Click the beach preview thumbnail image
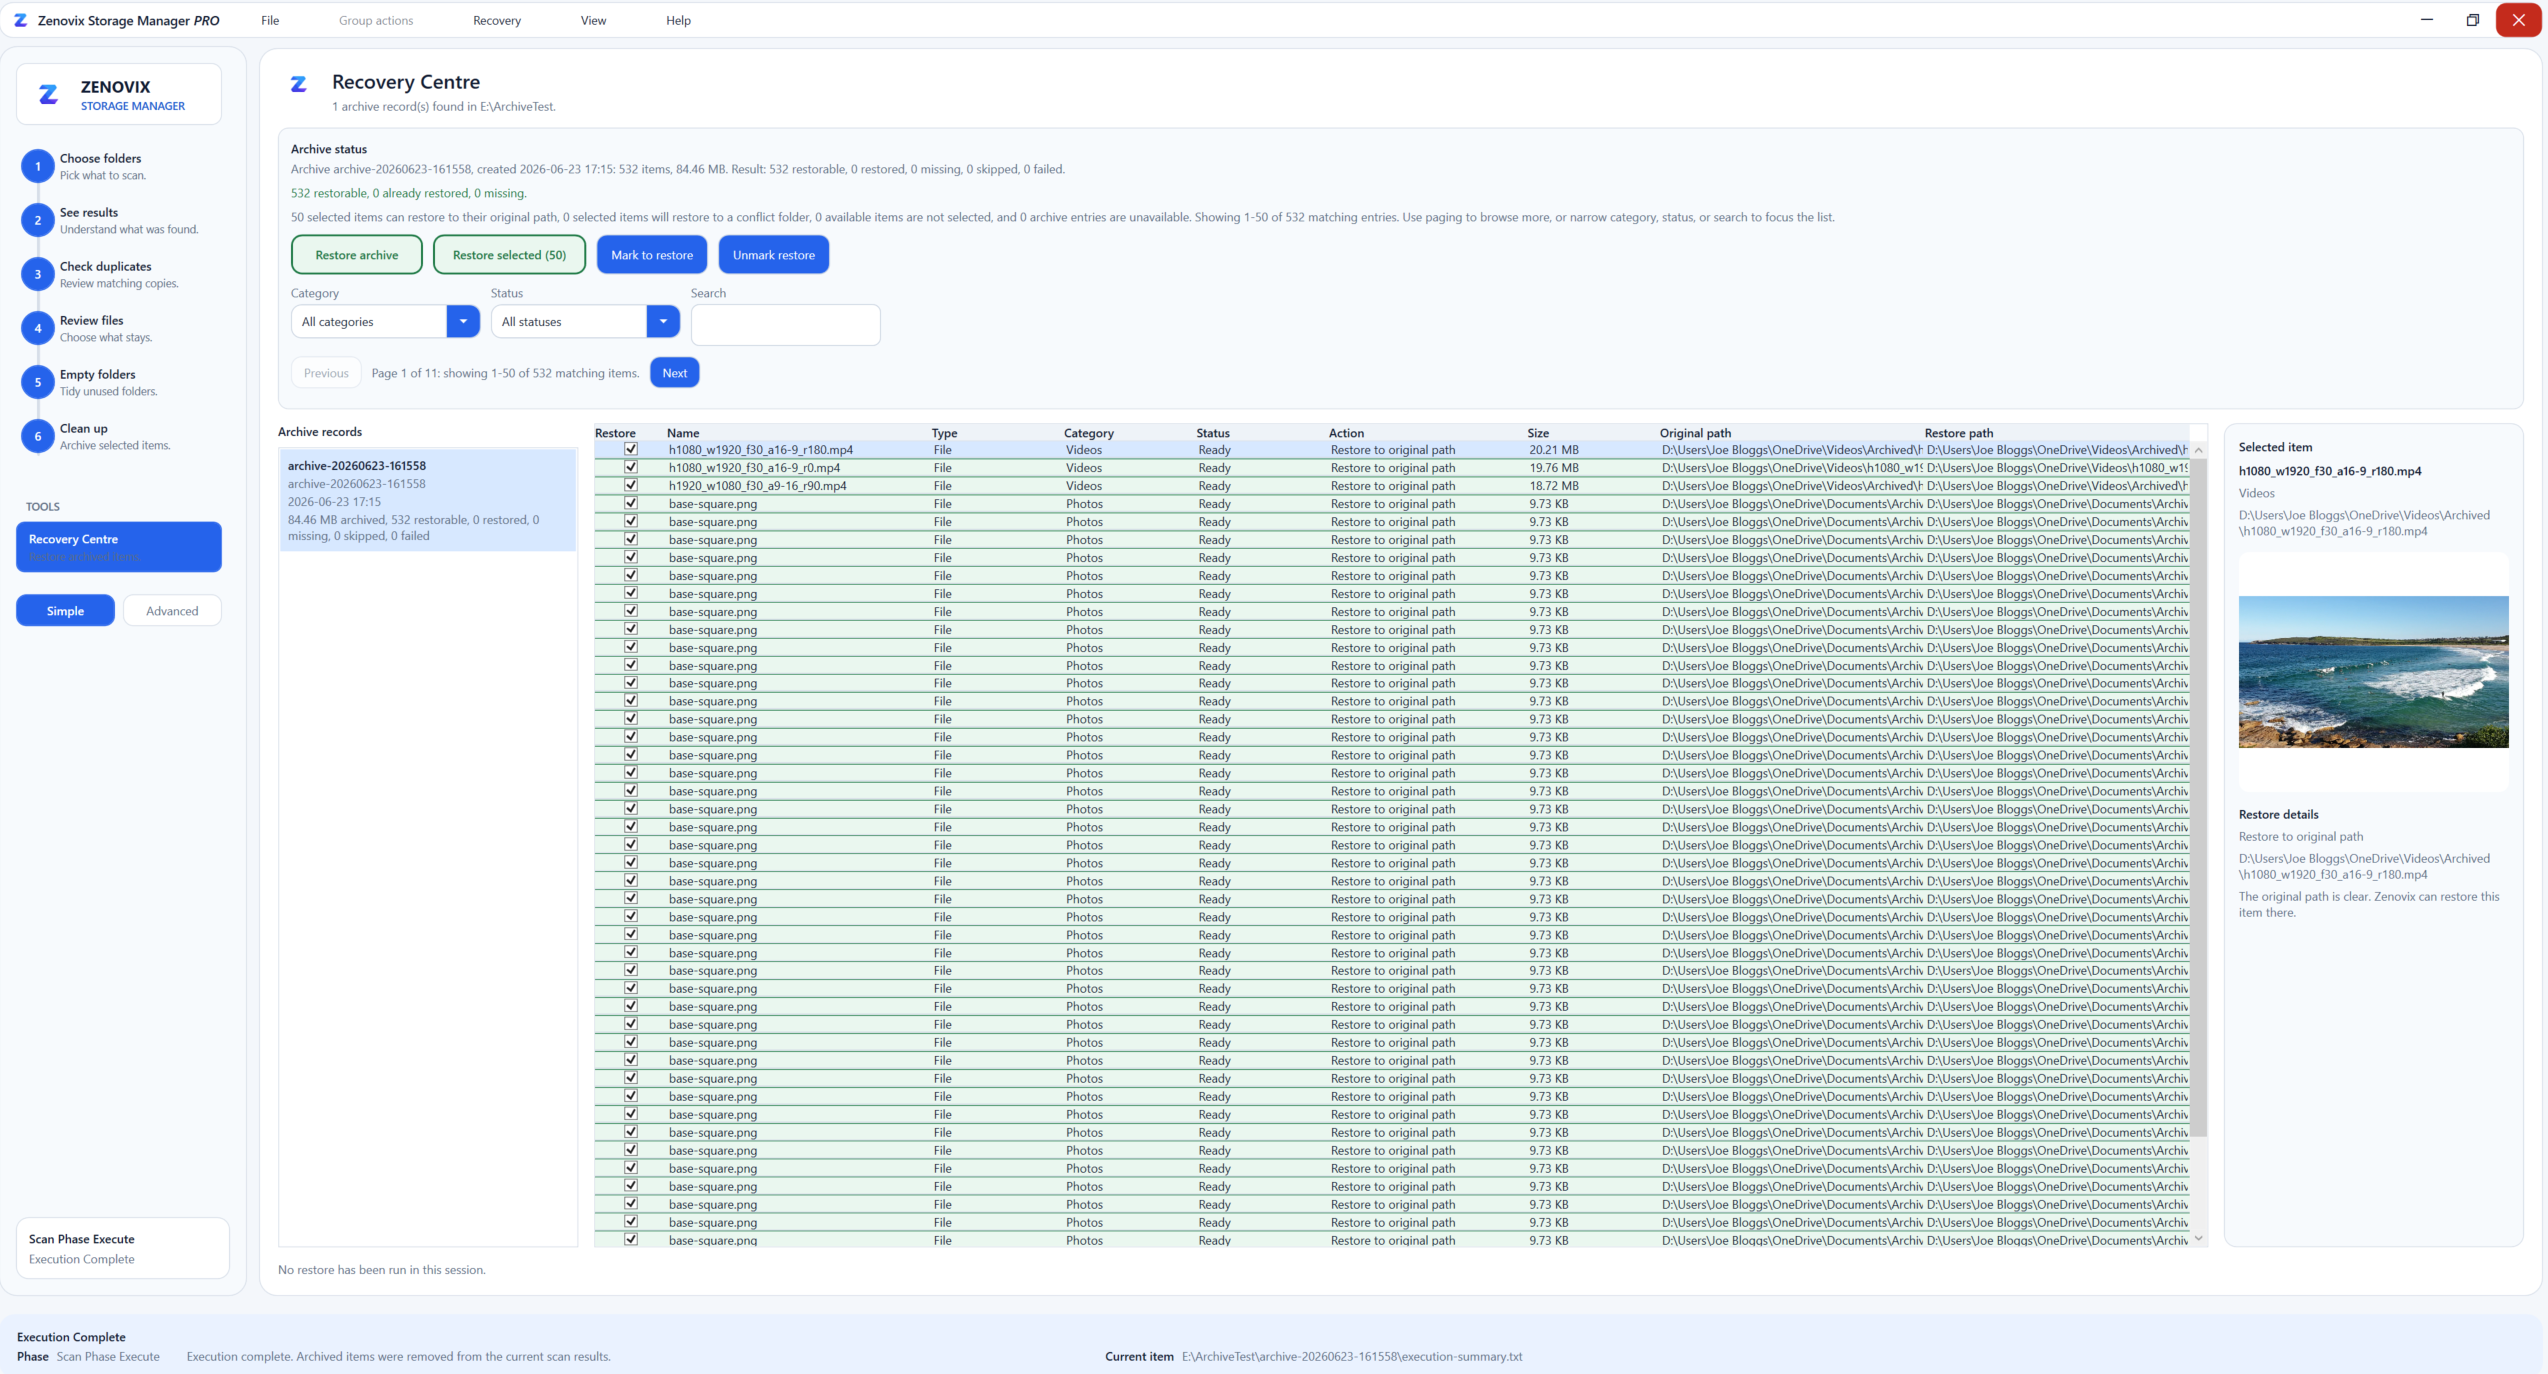 coord(2373,671)
